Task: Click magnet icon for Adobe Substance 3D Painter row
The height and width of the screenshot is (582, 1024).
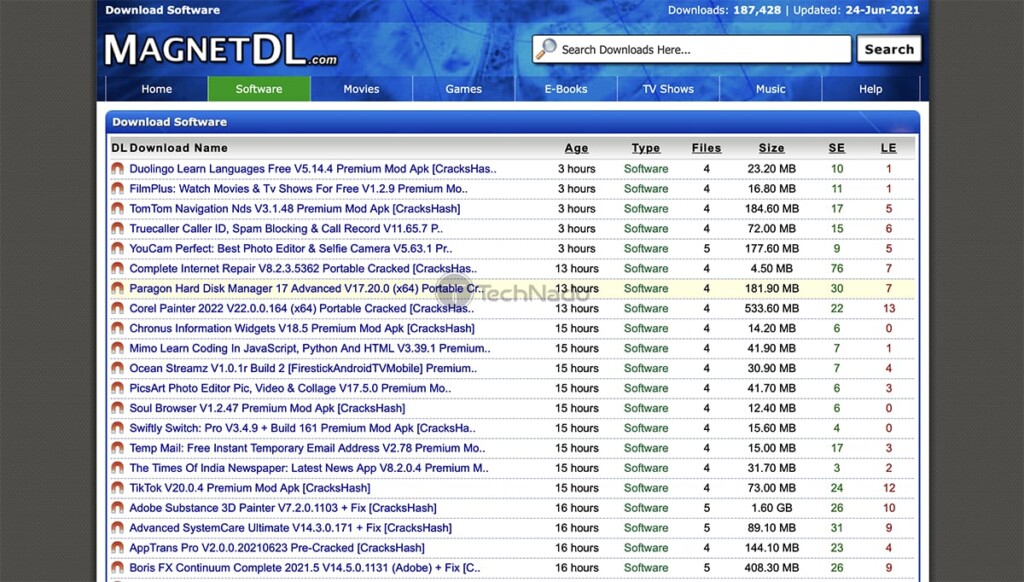Action: 118,508
